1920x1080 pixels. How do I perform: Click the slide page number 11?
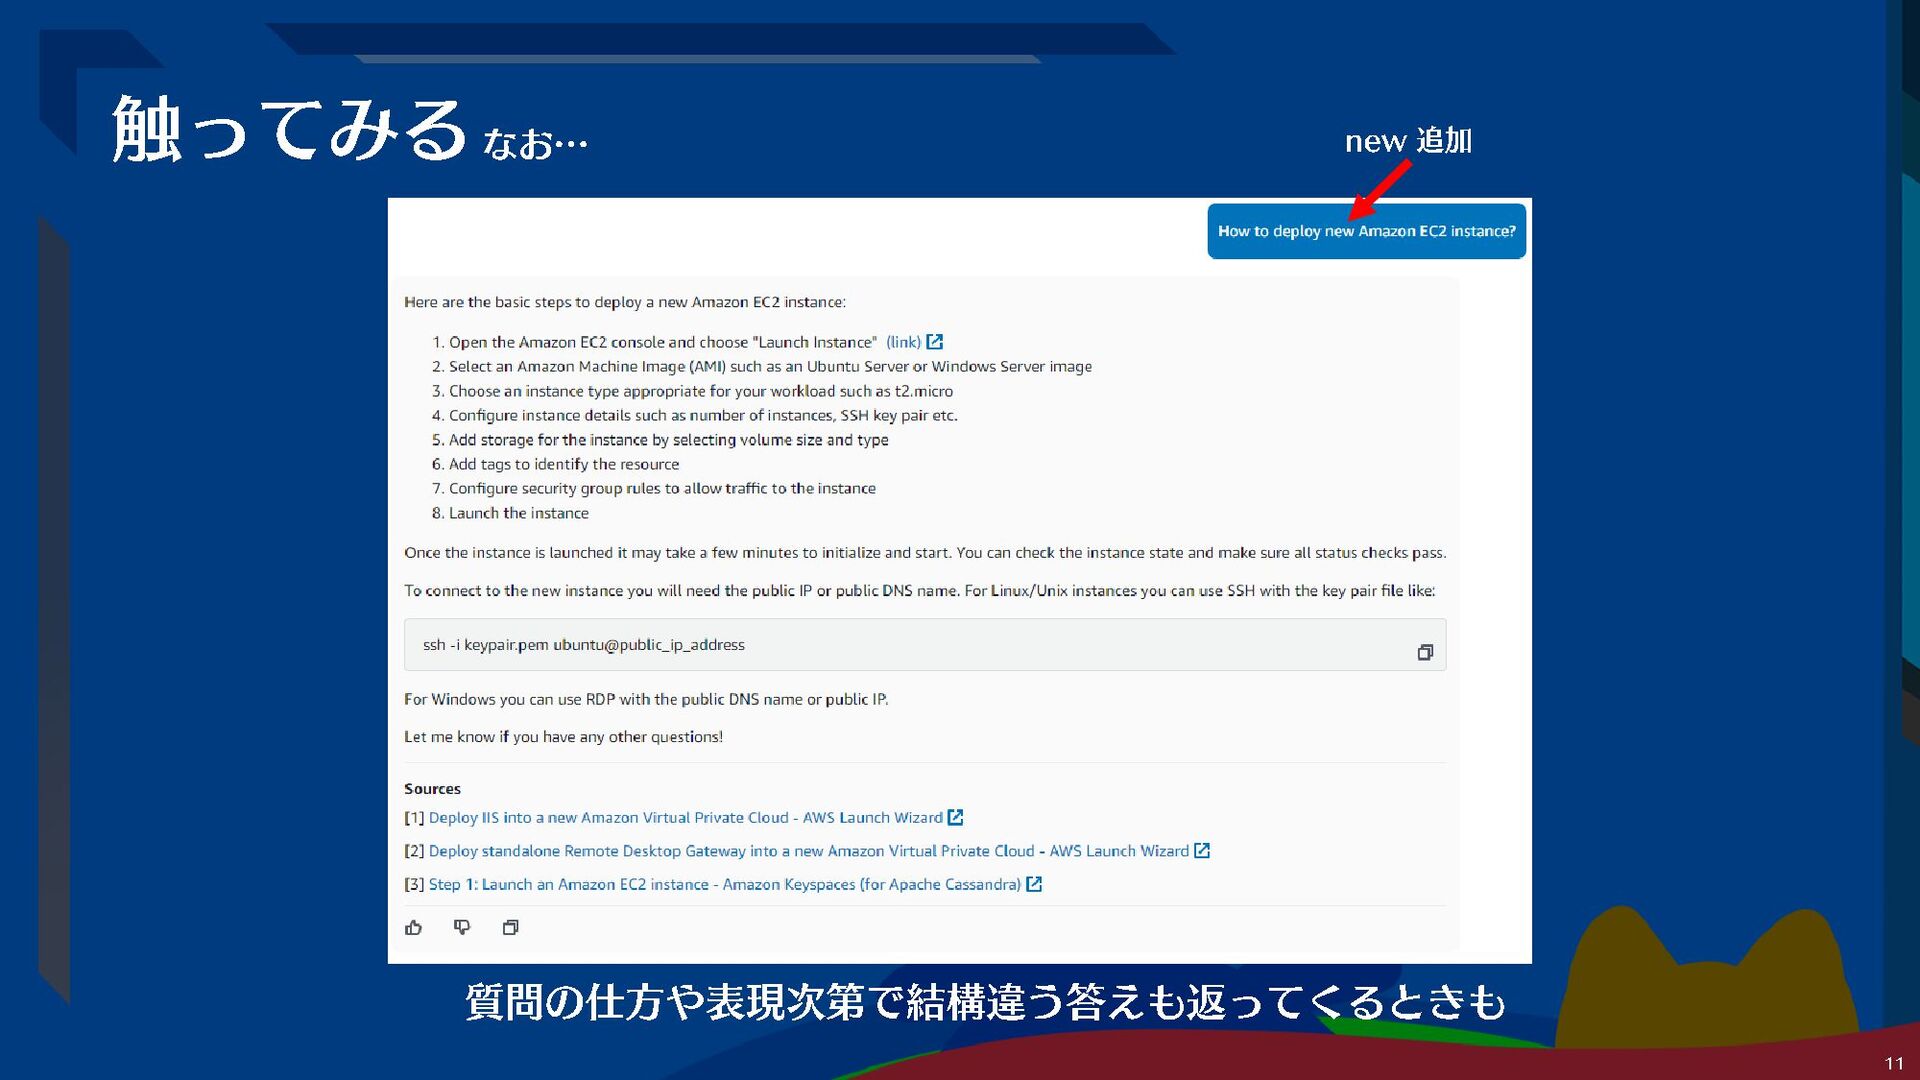(x=1894, y=1063)
